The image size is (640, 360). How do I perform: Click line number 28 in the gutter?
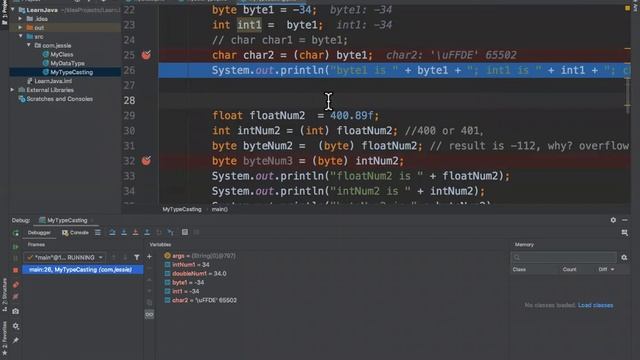click(x=129, y=100)
